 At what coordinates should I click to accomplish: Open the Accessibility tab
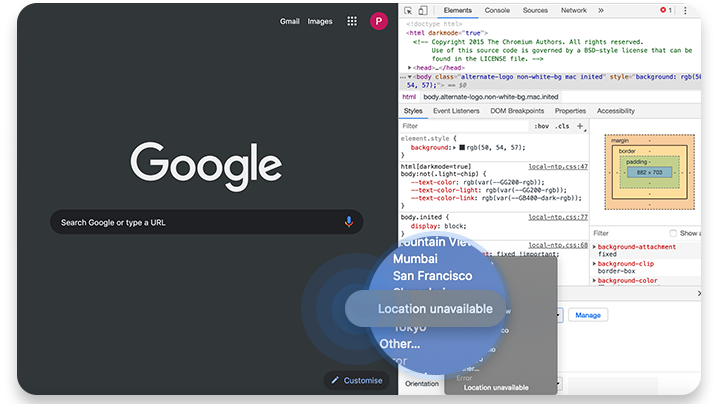(x=615, y=111)
